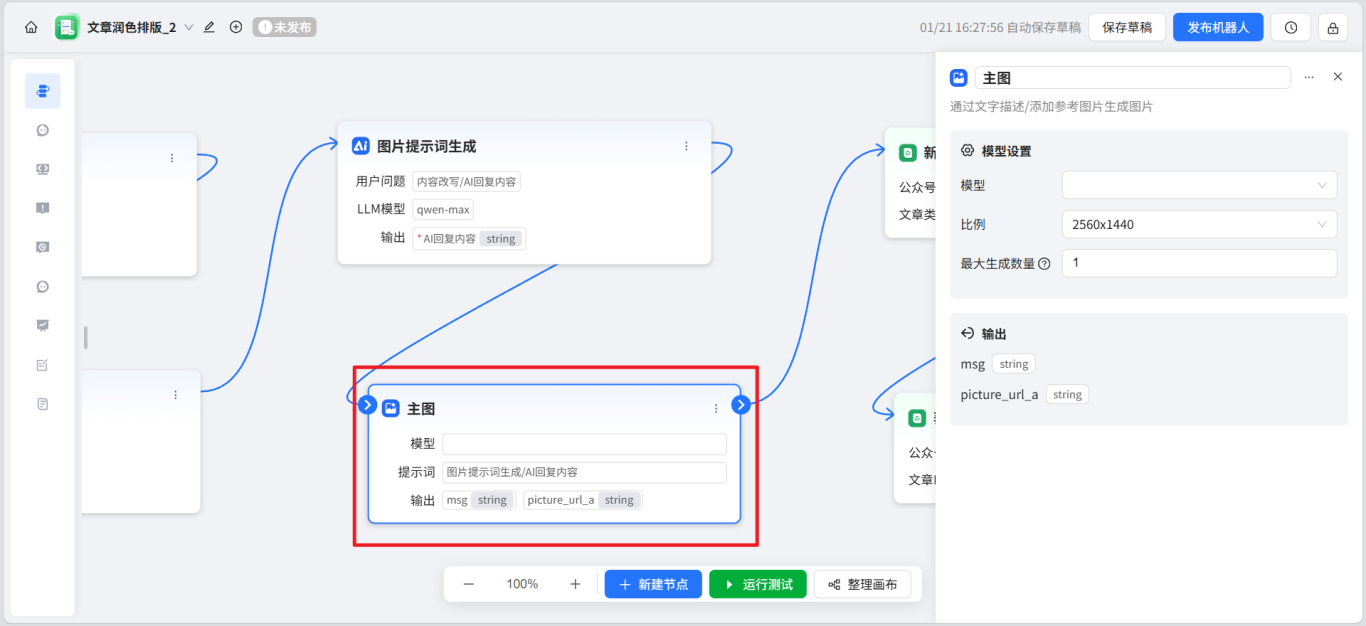
Task: Click 运行测试 at the bottom toolbar
Action: tap(757, 584)
